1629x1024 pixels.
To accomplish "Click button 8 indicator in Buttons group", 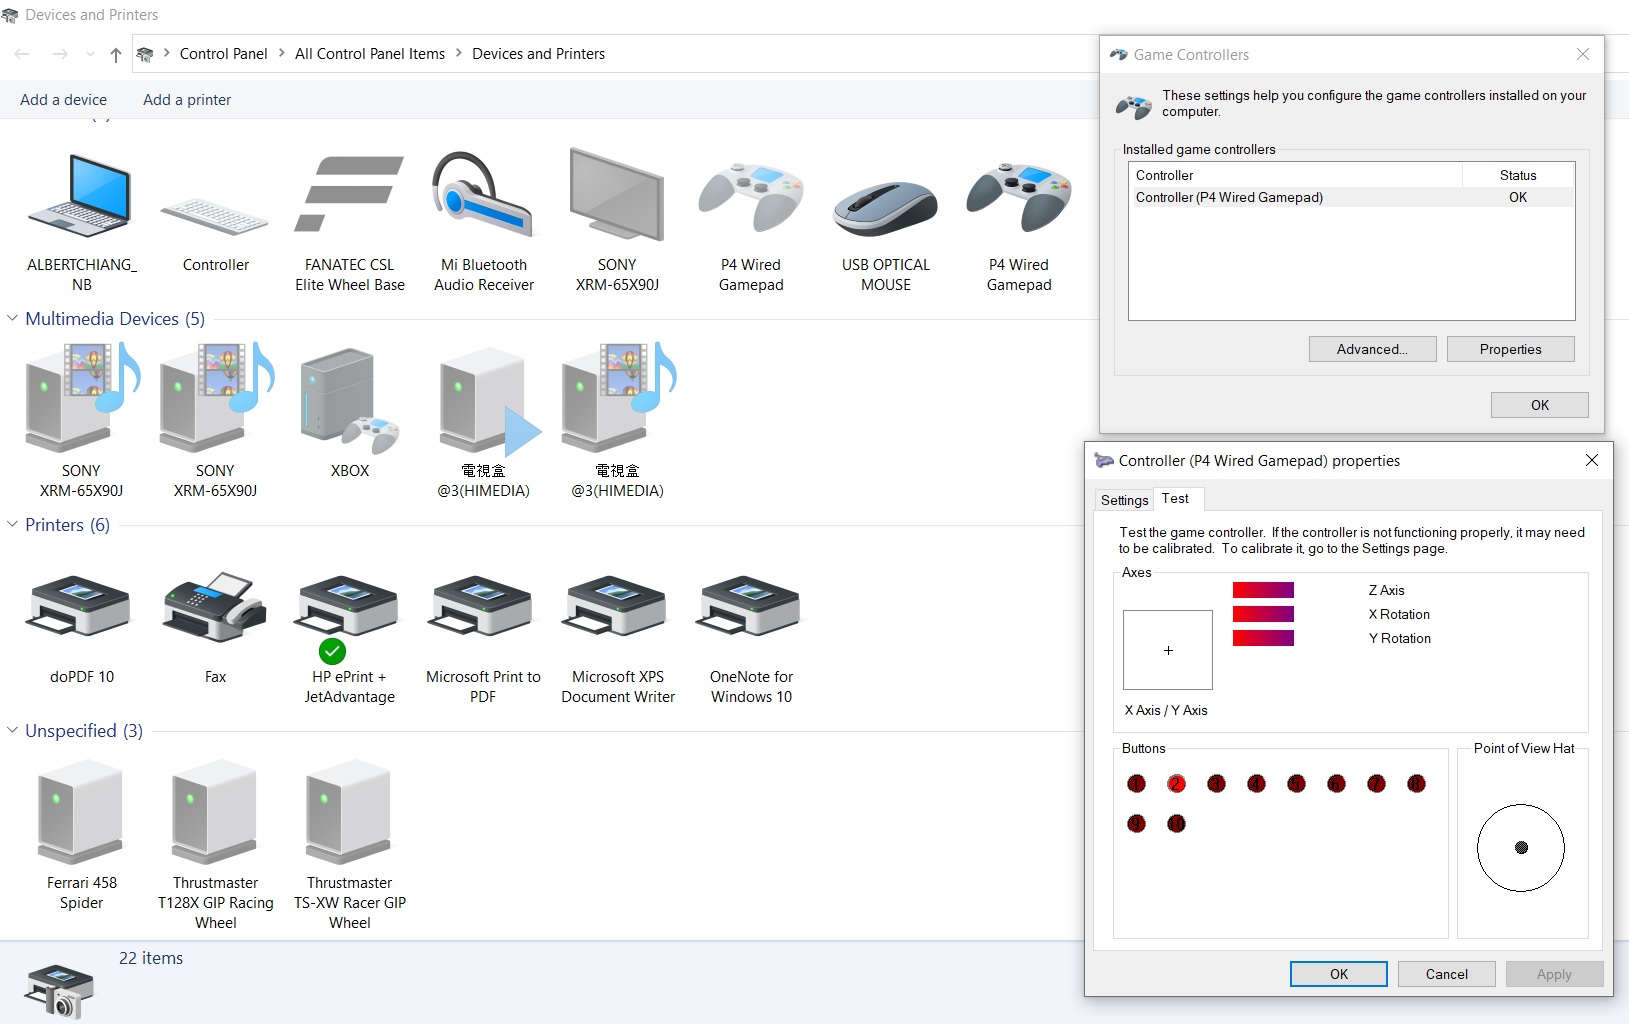I will point(1416,783).
